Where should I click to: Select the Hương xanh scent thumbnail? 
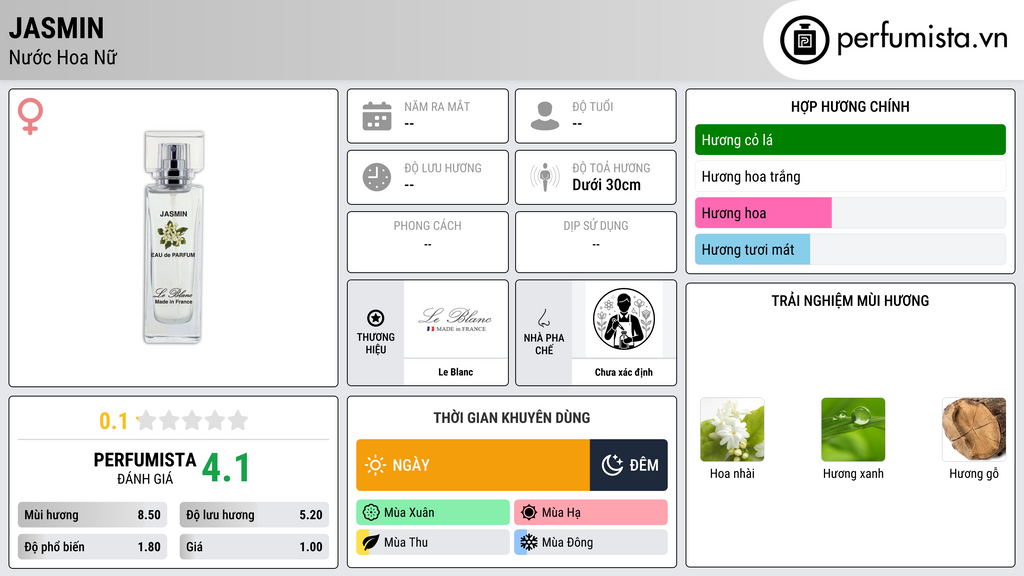pos(853,430)
